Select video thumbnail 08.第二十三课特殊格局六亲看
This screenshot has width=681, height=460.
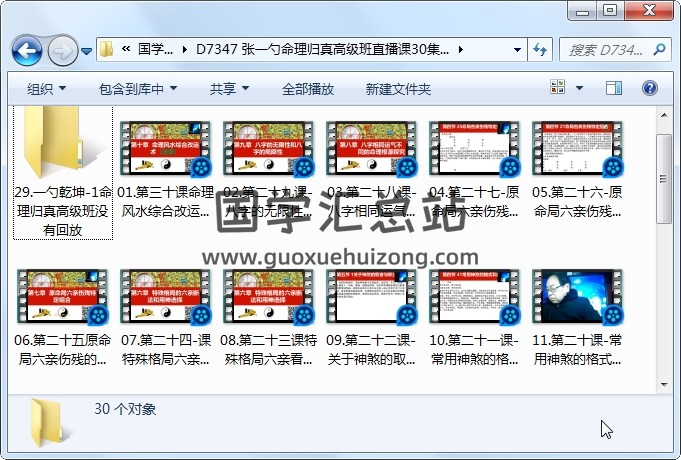[268, 297]
